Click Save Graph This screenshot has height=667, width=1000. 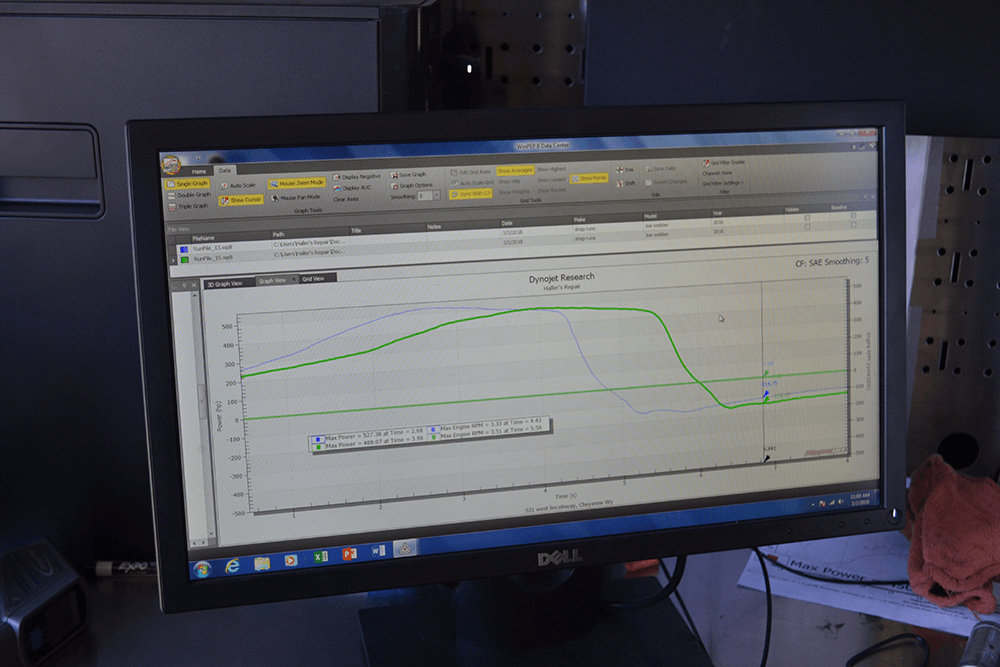[x=408, y=175]
